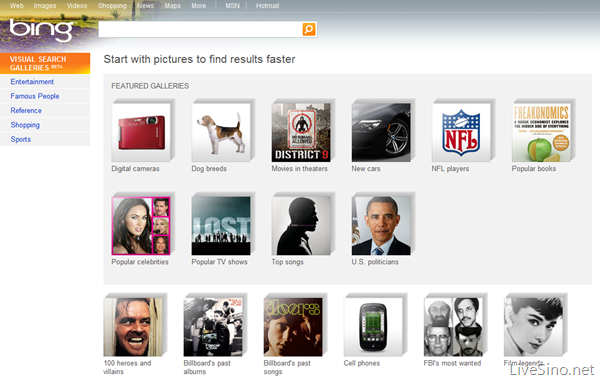Open the FBI's most wanted thumbnail
This screenshot has height=381, width=600.
454,326
